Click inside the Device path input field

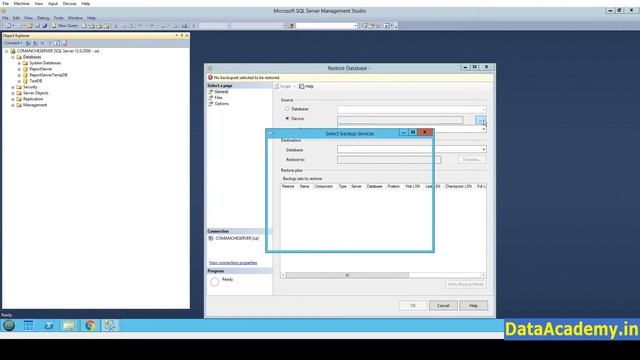pyautogui.click(x=400, y=120)
